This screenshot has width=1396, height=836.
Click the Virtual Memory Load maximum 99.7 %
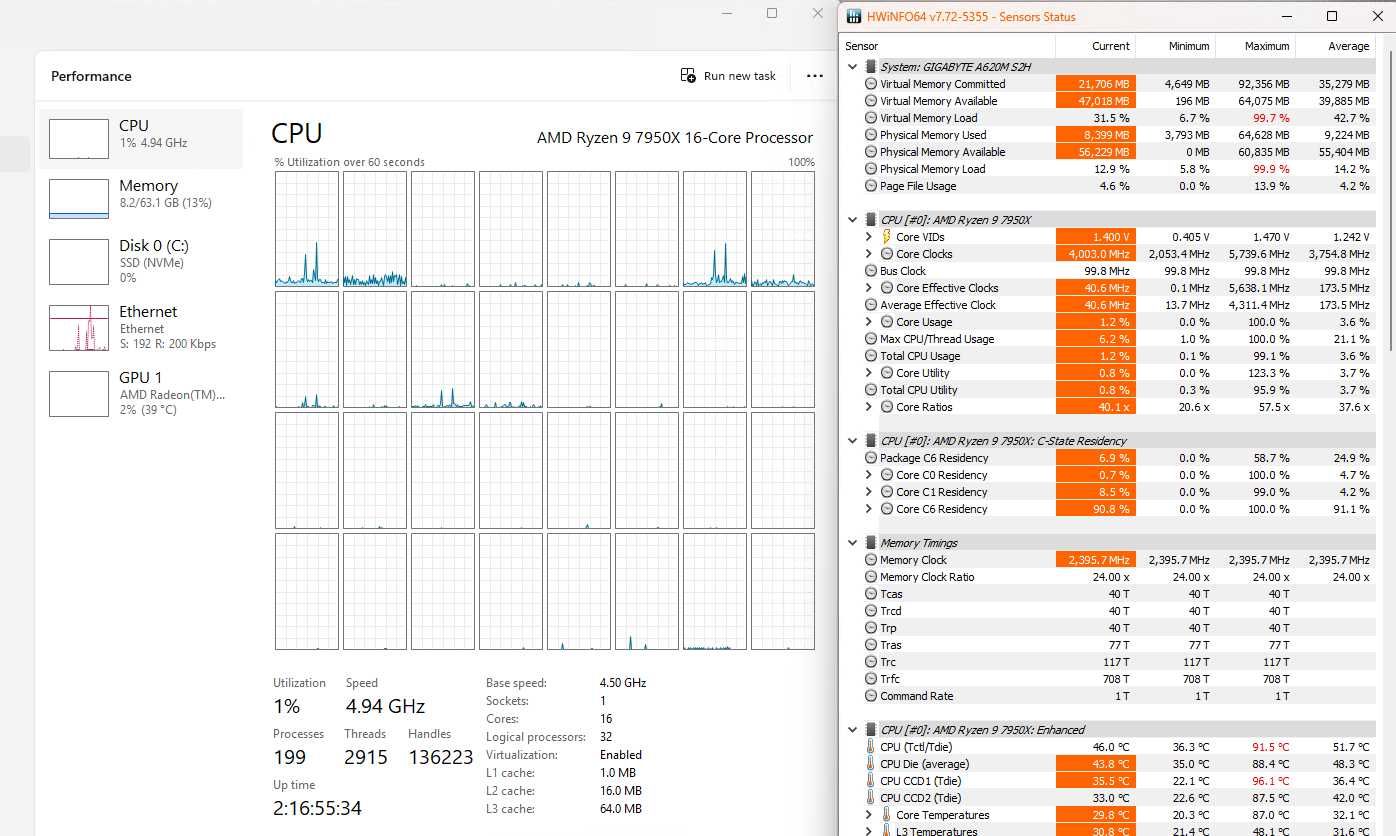[1270, 118]
